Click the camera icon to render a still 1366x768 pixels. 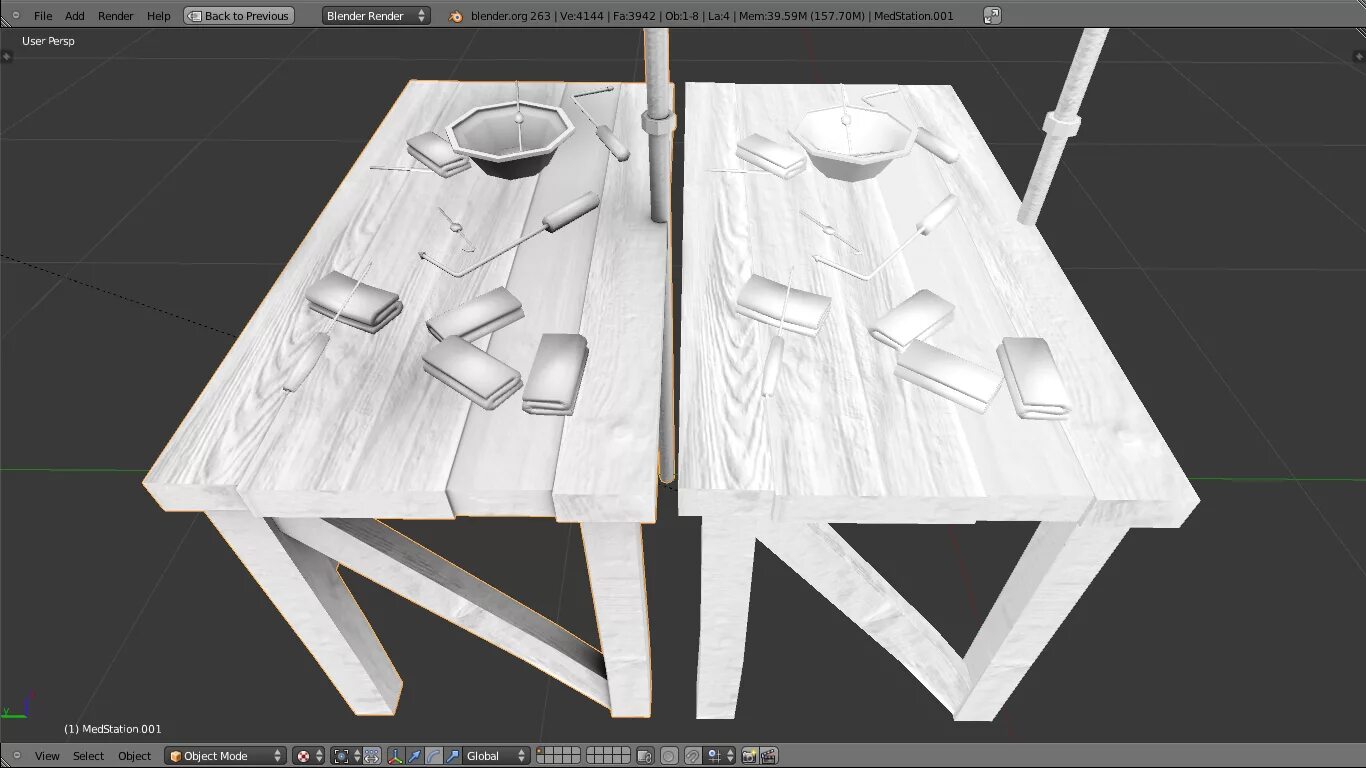pyautogui.click(x=747, y=756)
